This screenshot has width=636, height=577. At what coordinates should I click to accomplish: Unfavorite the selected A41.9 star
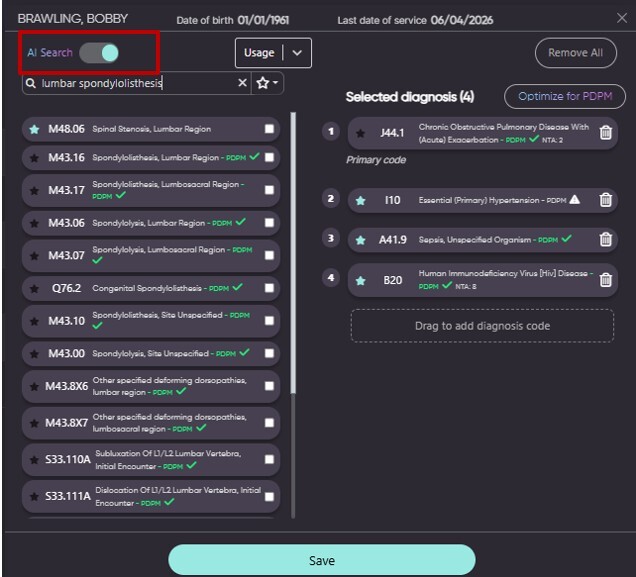point(360,240)
